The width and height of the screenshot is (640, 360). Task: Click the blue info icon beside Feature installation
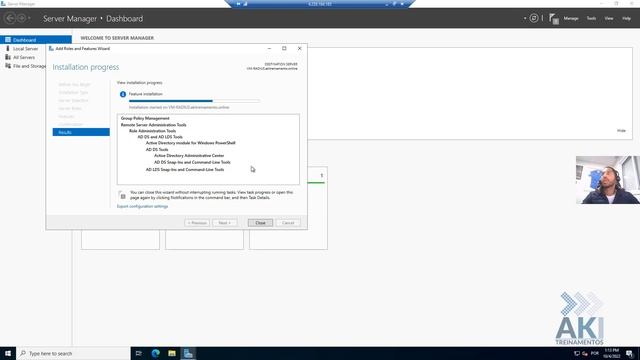[x=123, y=94]
